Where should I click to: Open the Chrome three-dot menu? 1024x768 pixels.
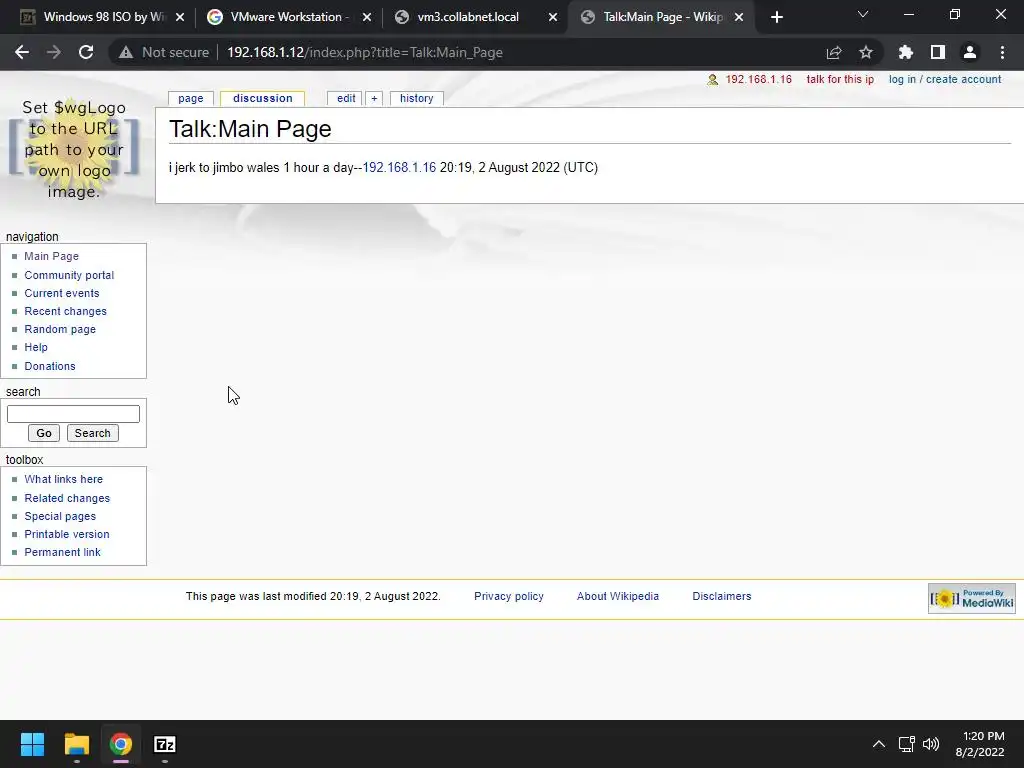[1002, 52]
